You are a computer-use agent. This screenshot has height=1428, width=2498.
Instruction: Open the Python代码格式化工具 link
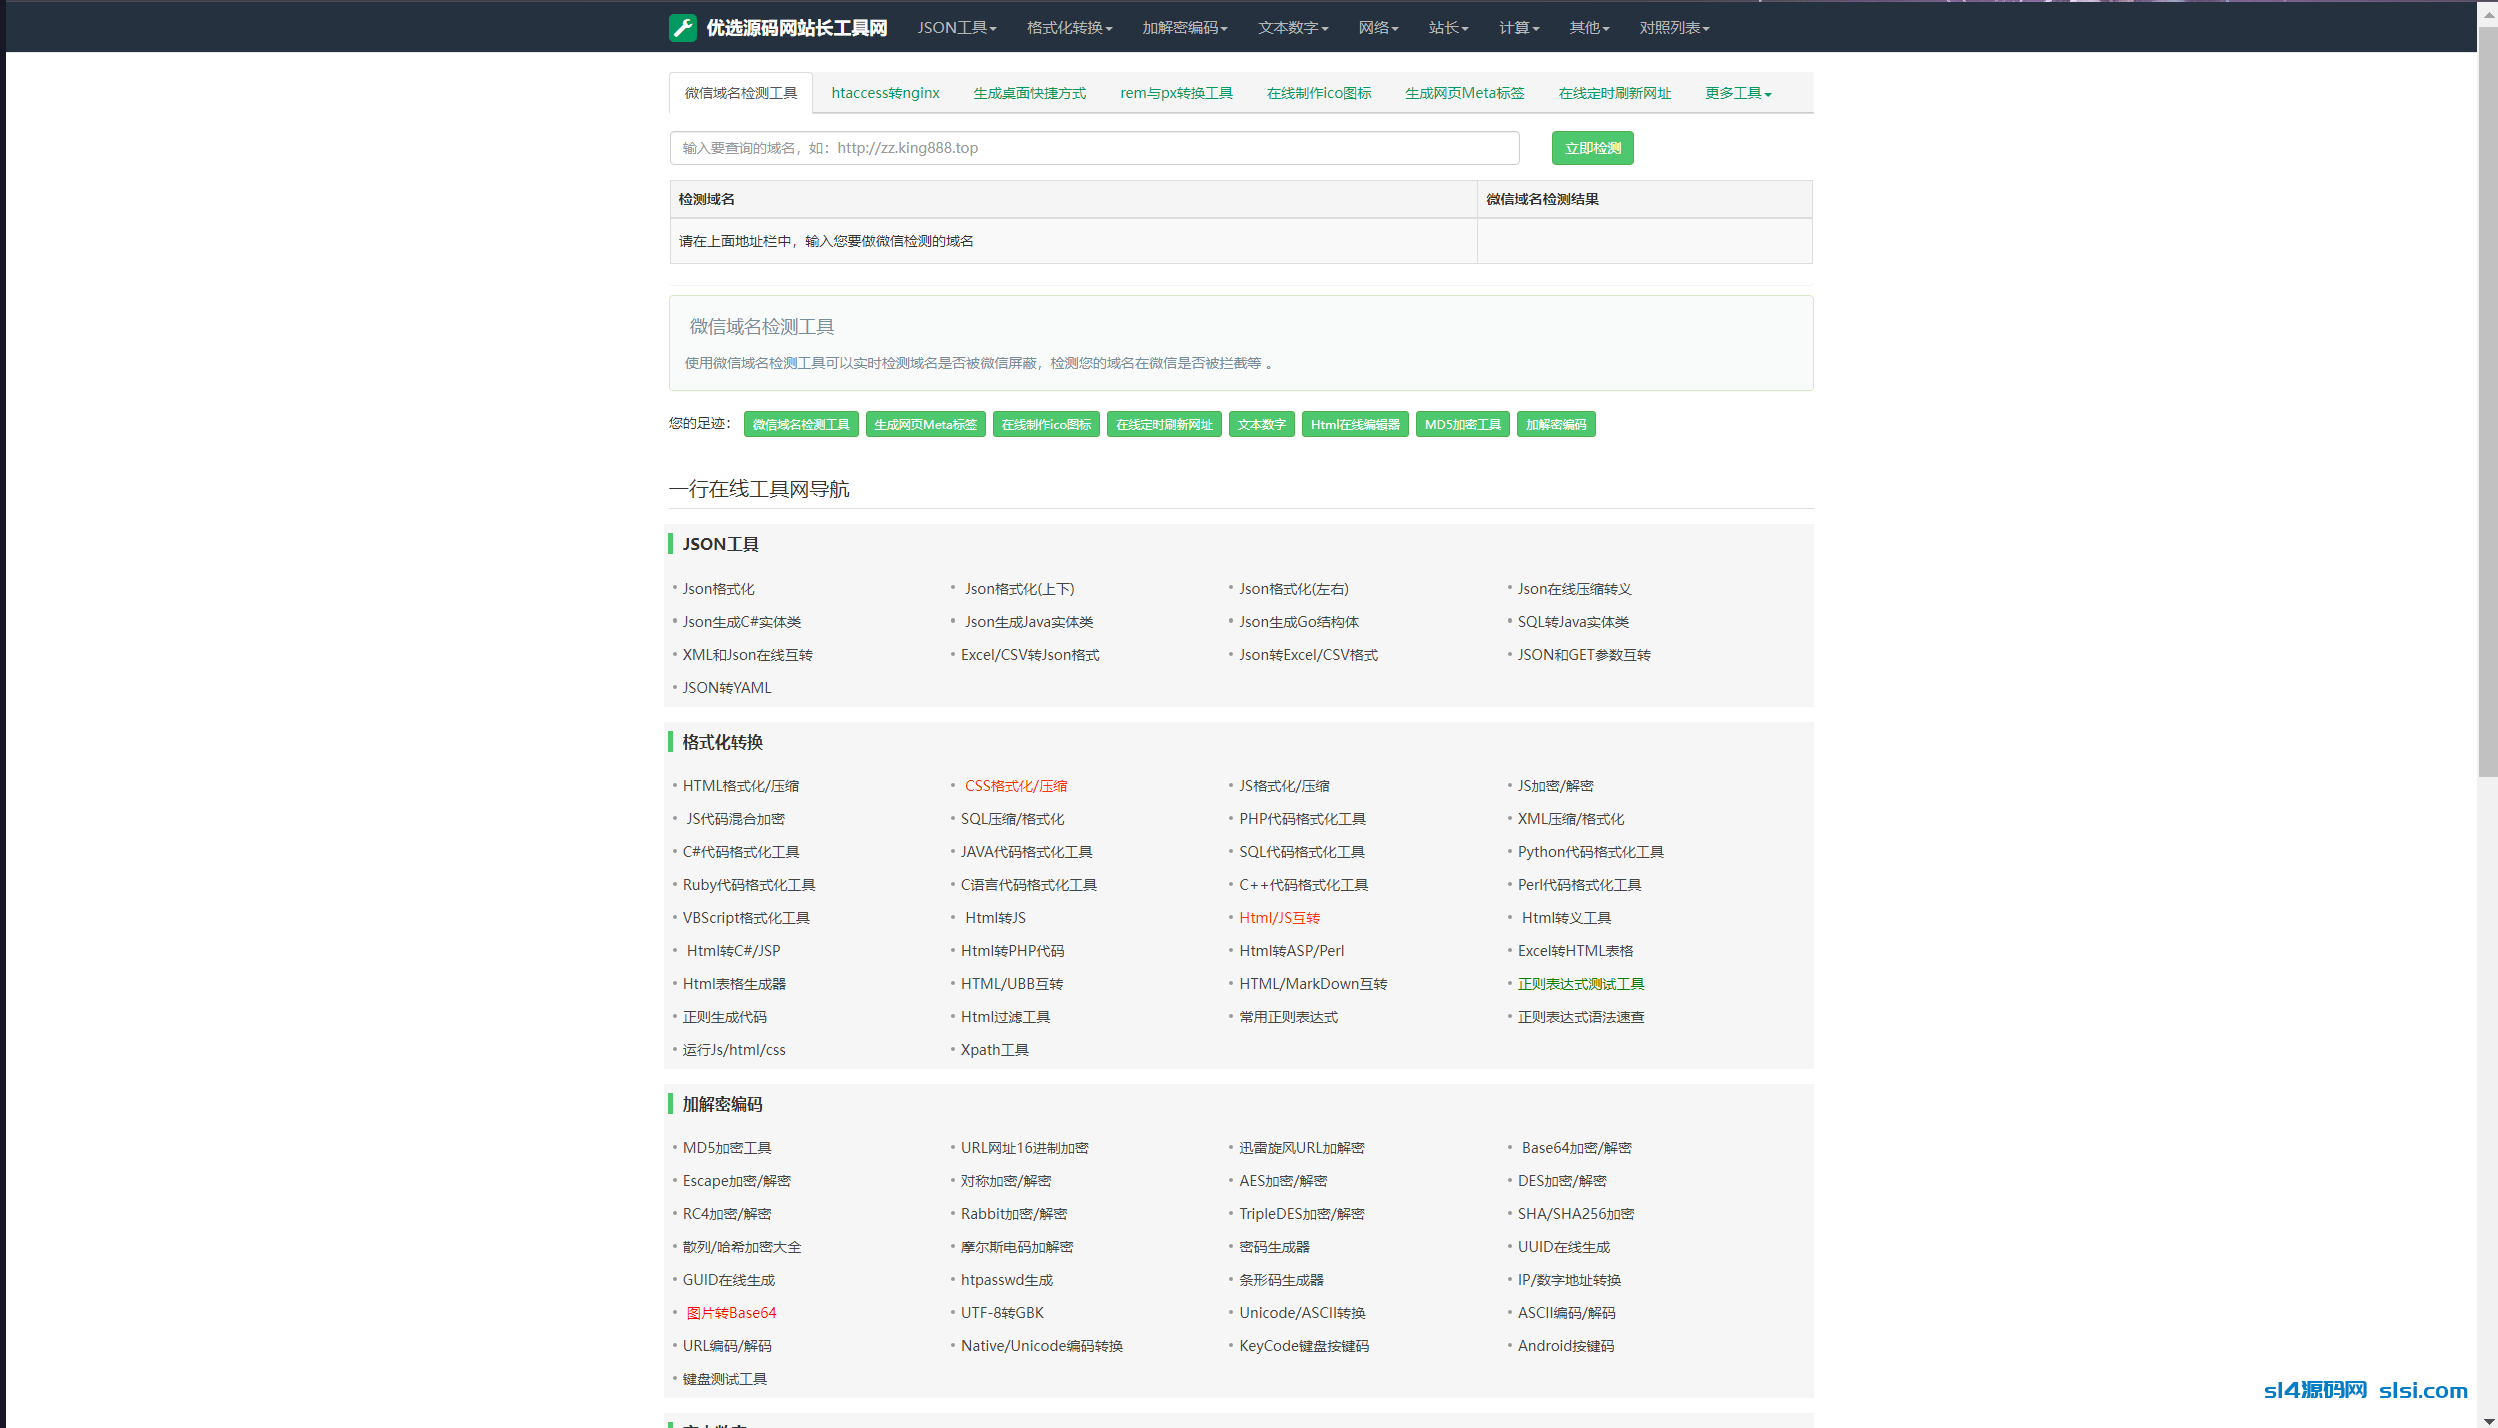[x=1590, y=852]
